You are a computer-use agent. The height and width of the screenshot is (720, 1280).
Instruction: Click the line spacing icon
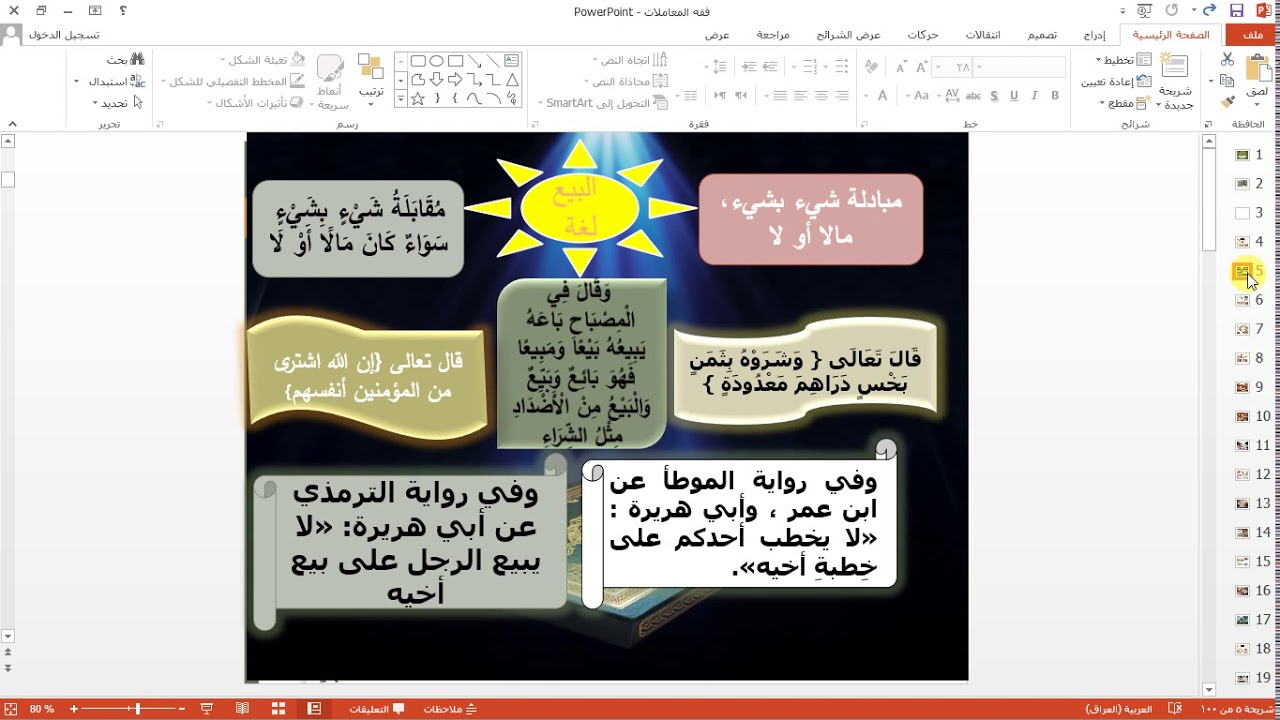coord(718,67)
